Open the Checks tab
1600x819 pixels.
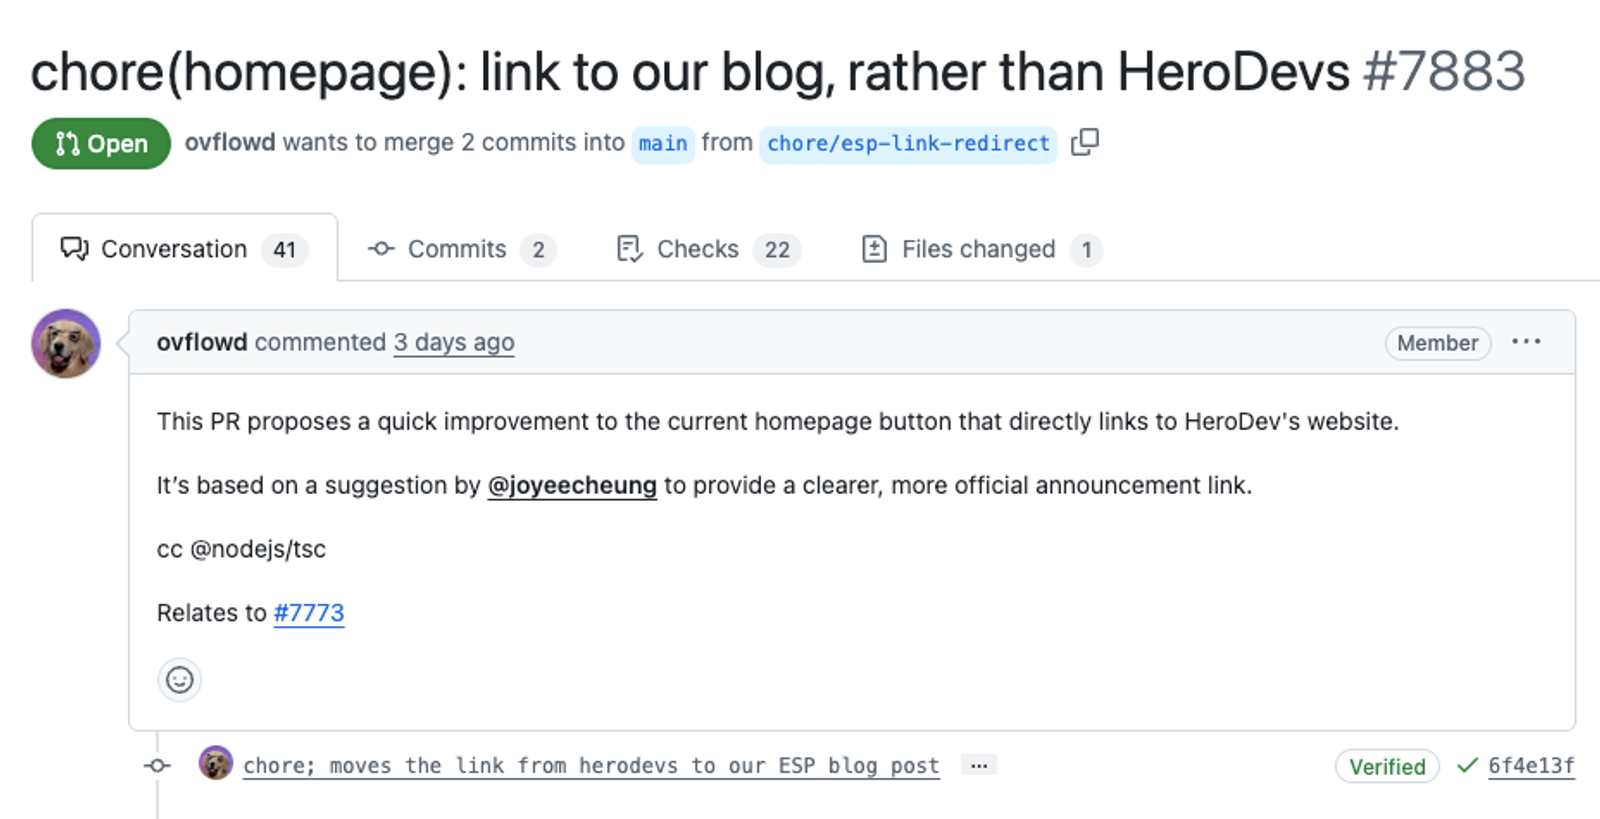click(x=709, y=249)
